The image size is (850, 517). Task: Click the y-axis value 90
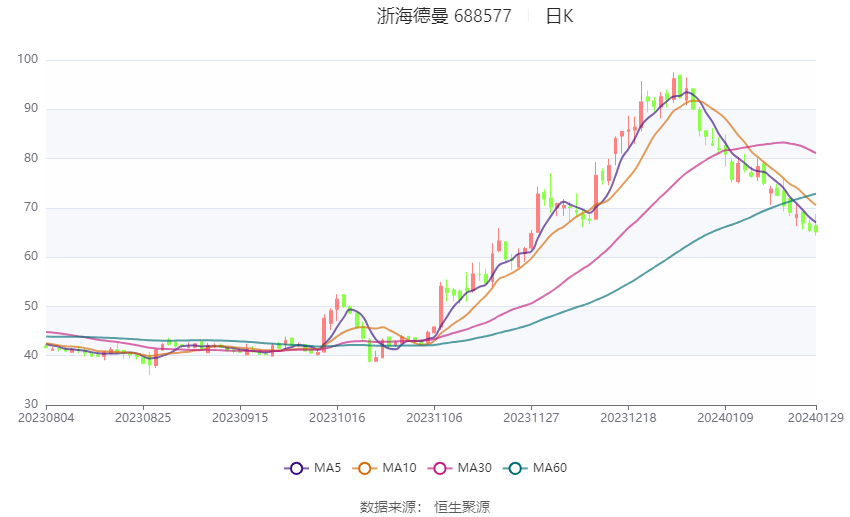31,108
